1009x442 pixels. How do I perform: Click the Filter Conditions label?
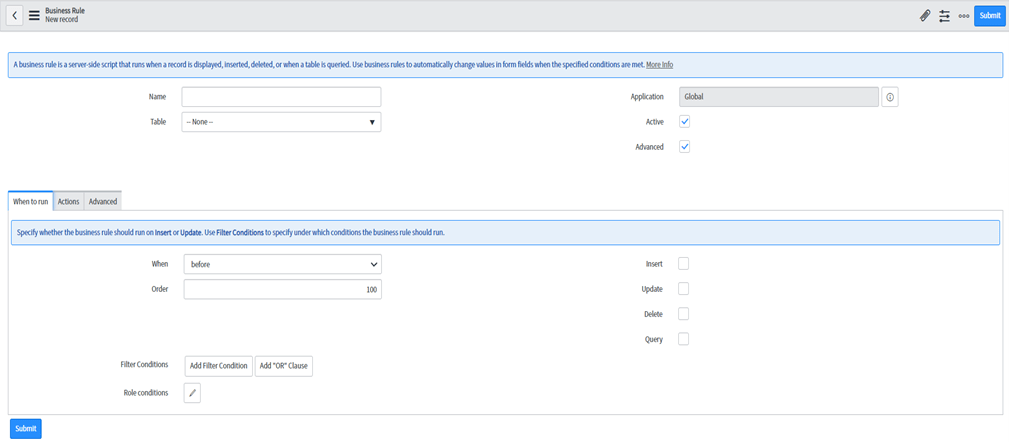click(x=144, y=365)
